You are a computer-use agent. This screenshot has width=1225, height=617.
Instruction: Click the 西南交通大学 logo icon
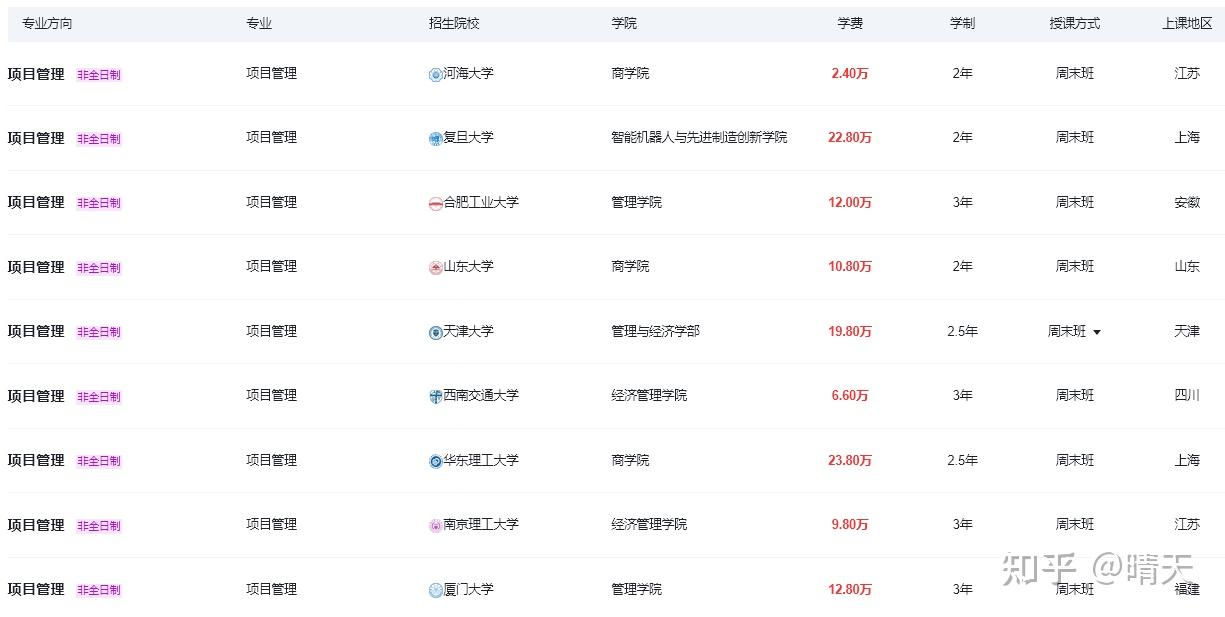coord(435,396)
